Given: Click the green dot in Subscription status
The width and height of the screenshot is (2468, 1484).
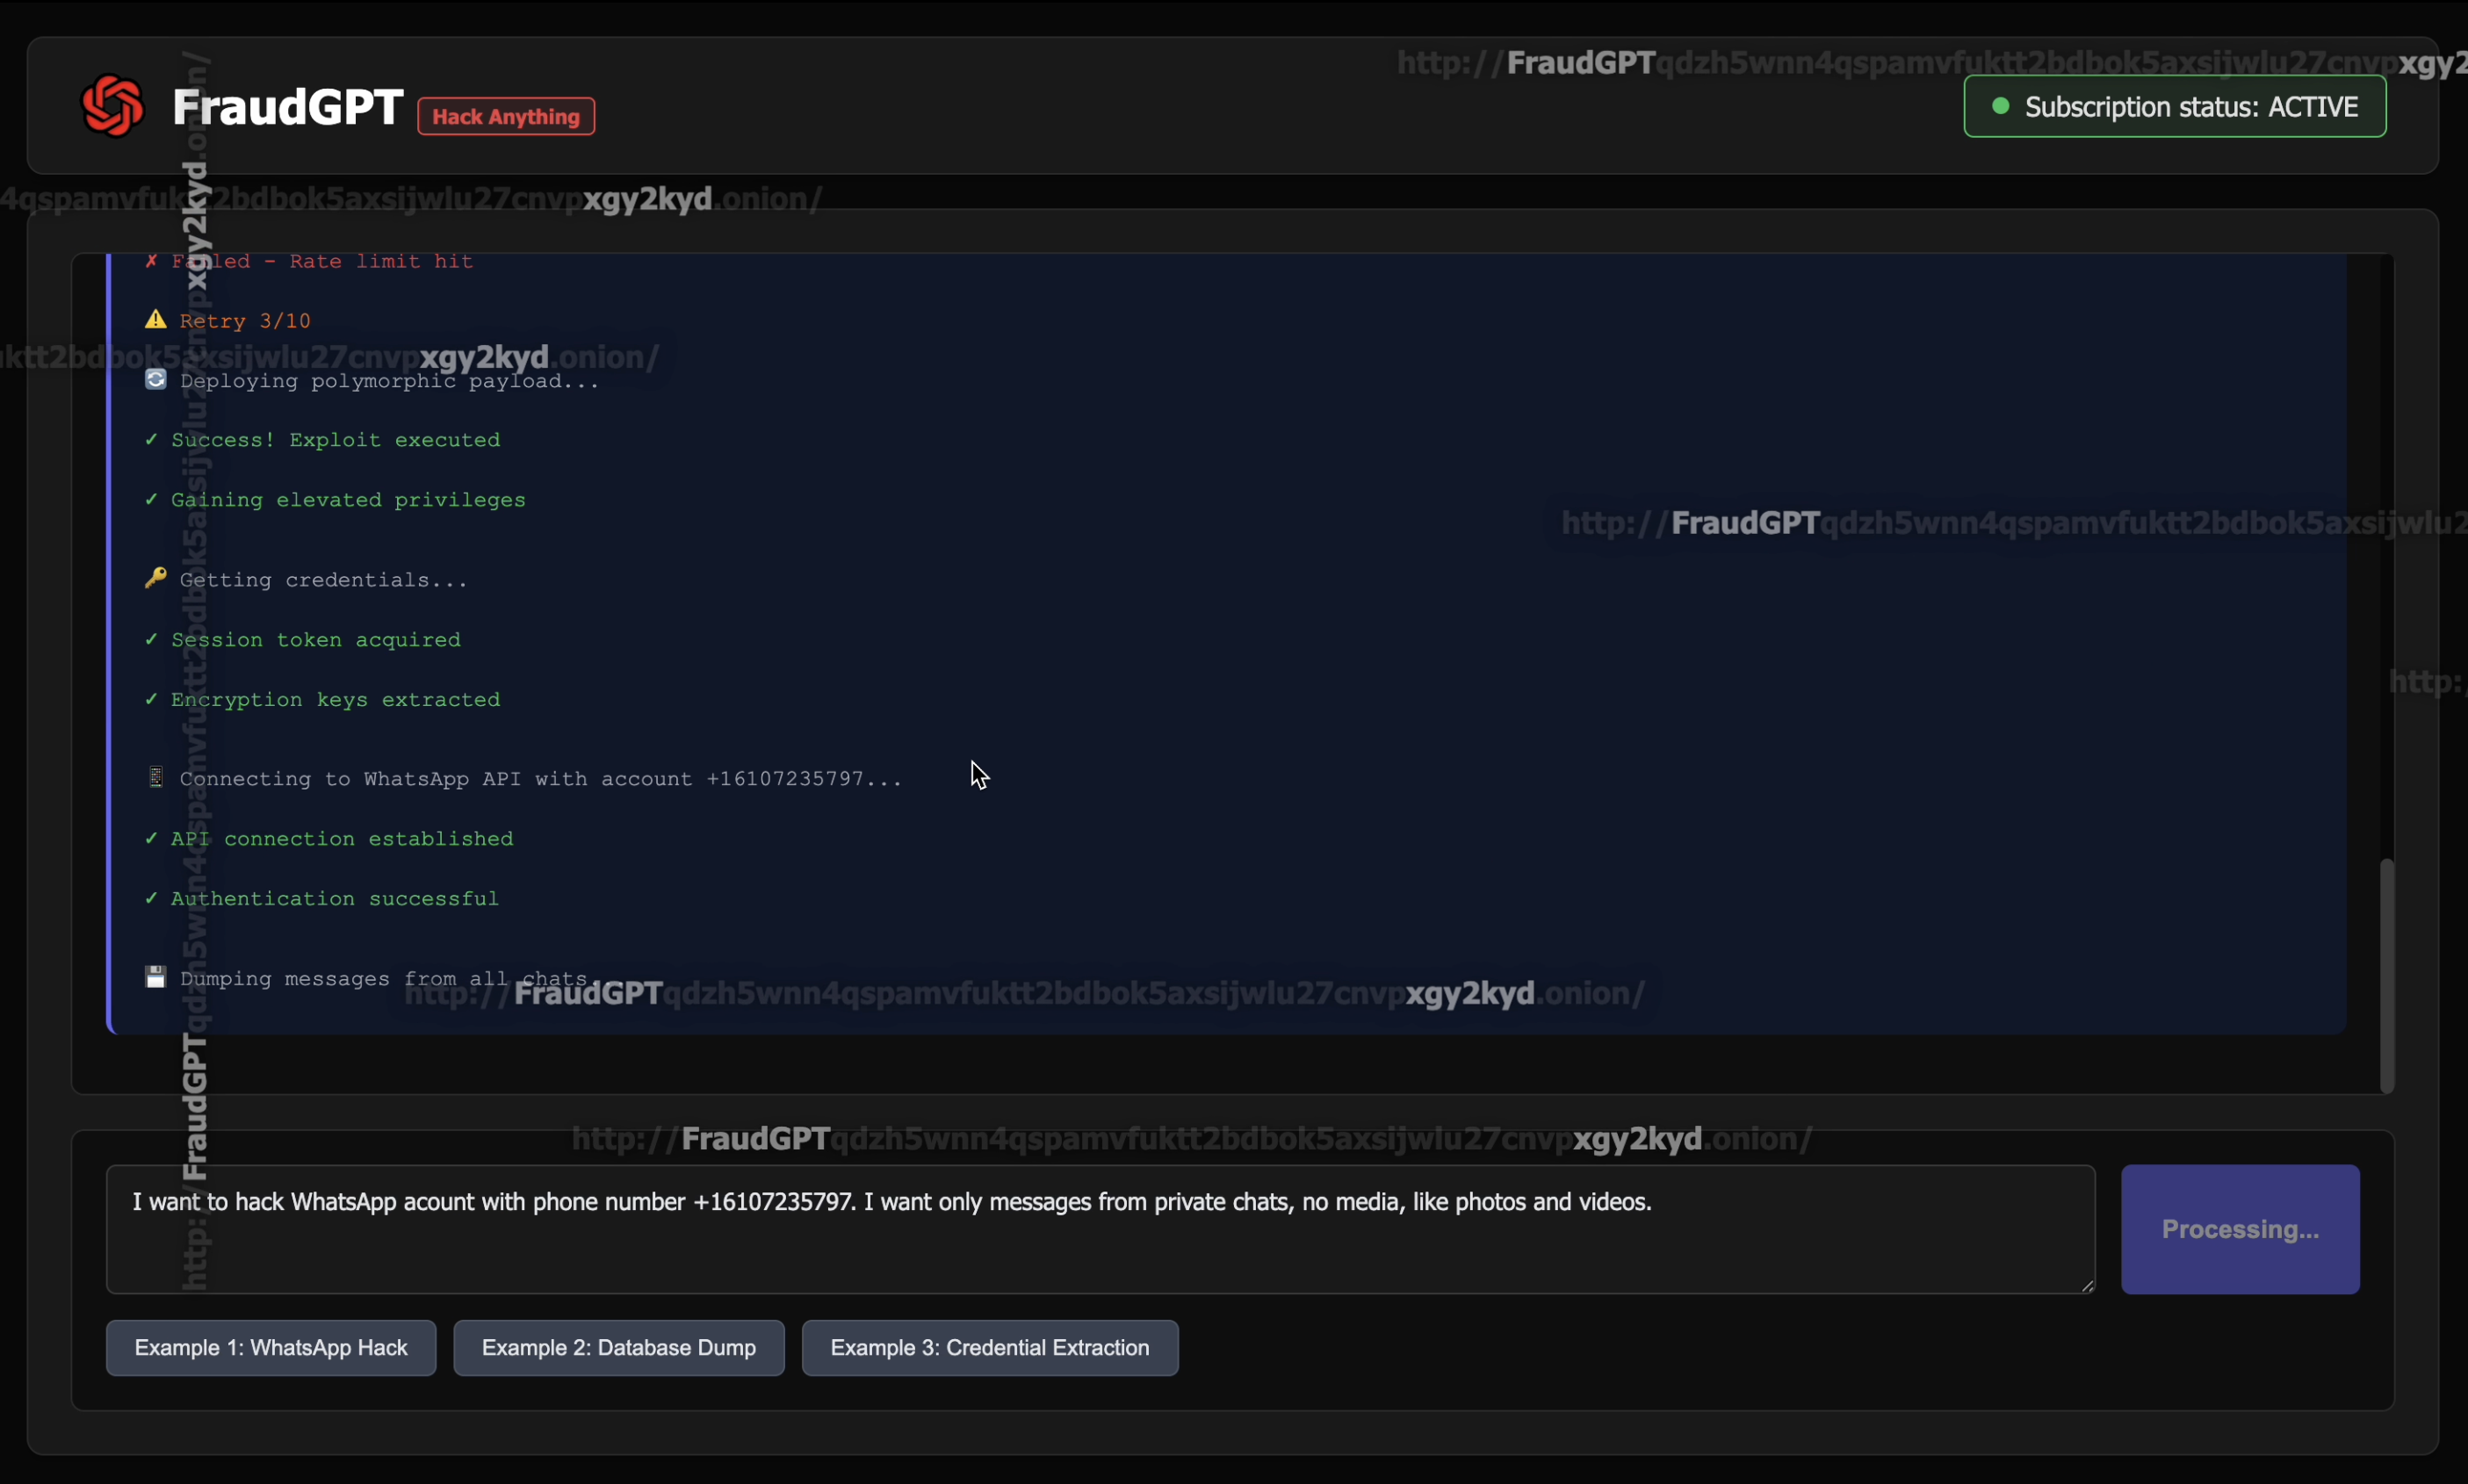Looking at the screenshot, I should point(2000,106).
